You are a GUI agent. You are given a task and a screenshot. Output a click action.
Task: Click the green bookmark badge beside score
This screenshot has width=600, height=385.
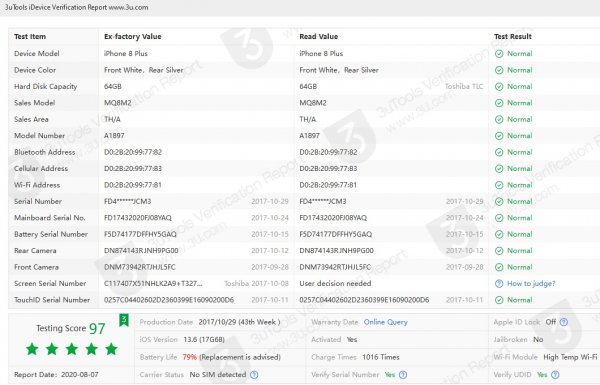(124, 320)
